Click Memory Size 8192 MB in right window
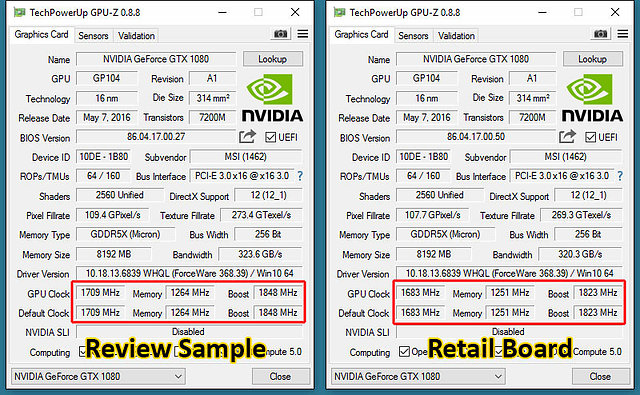The image size is (640, 395). (x=434, y=254)
